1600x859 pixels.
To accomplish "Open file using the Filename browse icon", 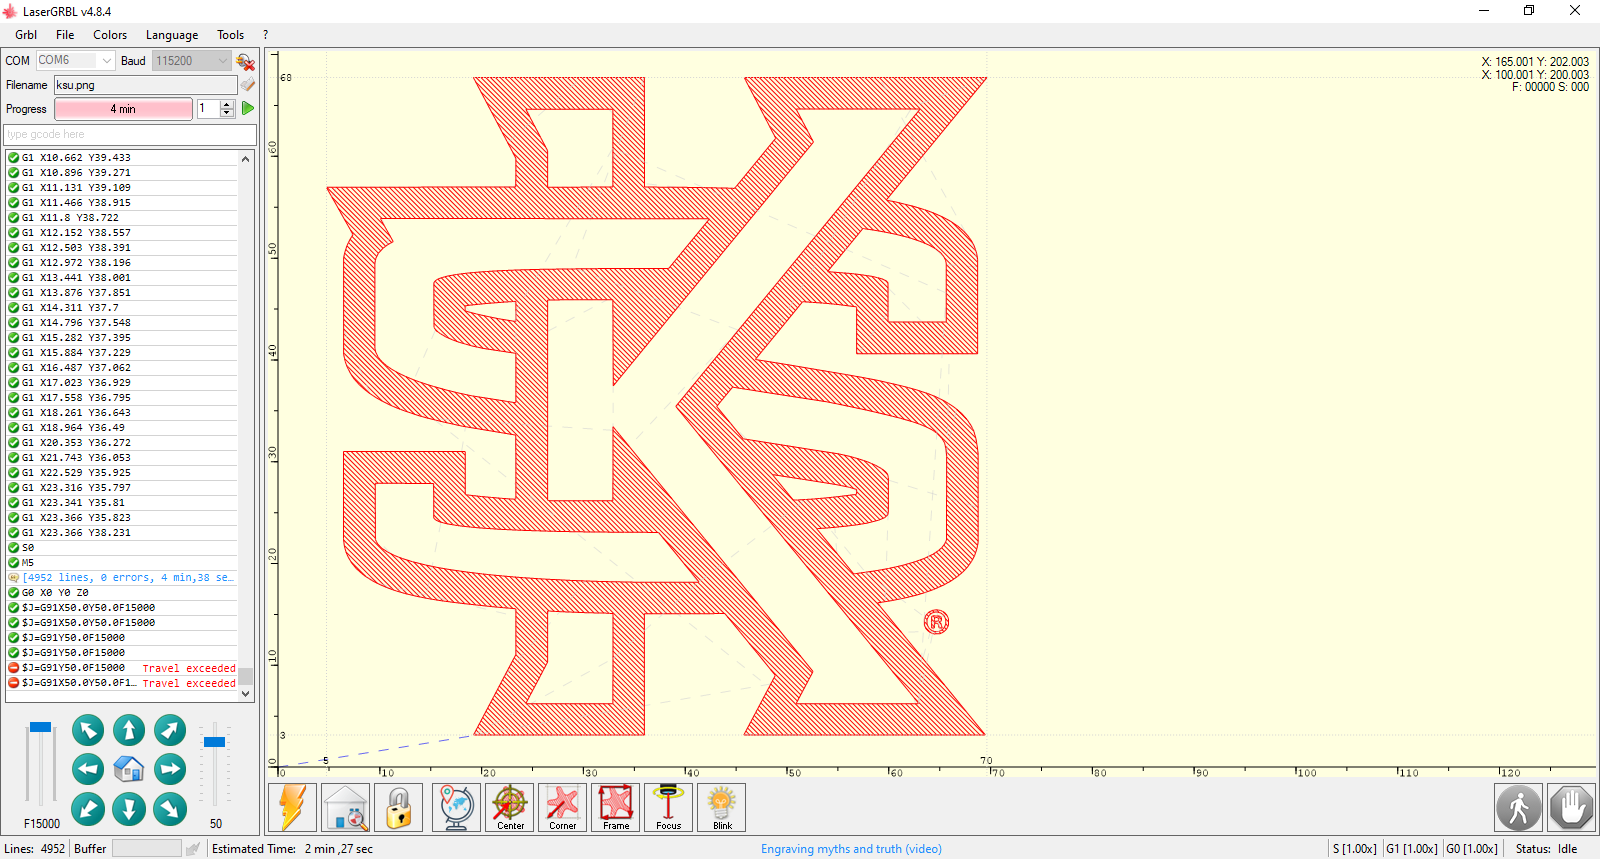I will (248, 85).
